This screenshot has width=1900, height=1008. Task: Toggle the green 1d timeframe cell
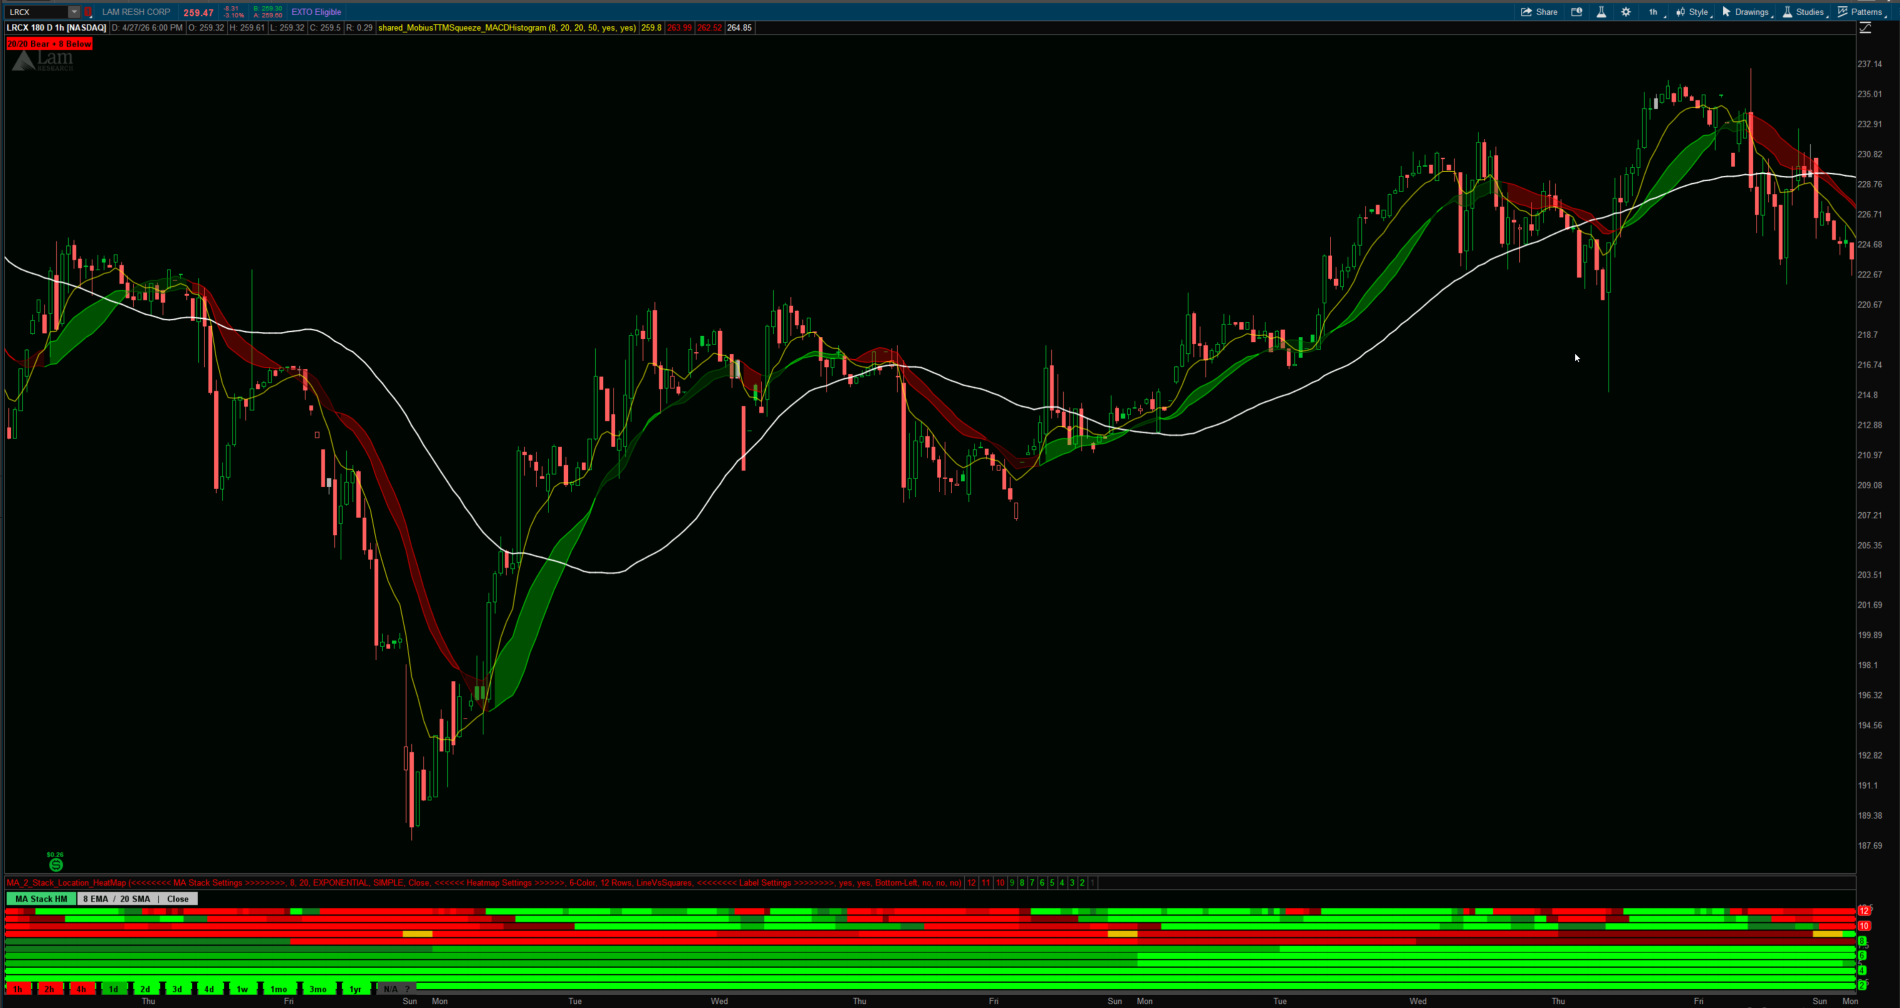112,989
